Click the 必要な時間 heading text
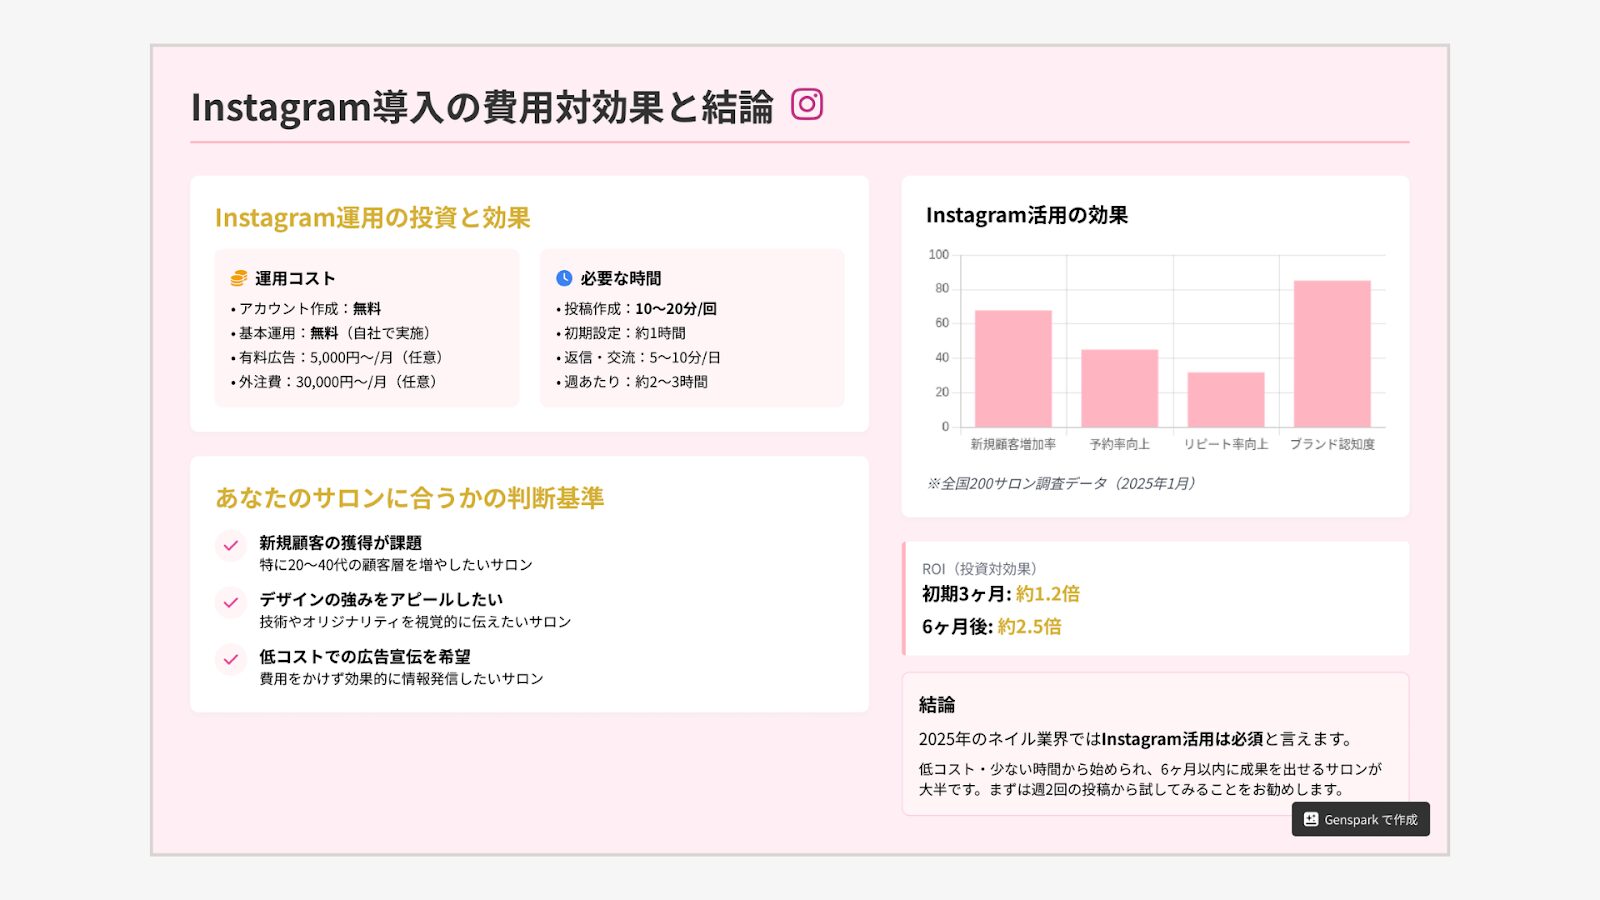The height and width of the screenshot is (900, 1600). point(621,278)
